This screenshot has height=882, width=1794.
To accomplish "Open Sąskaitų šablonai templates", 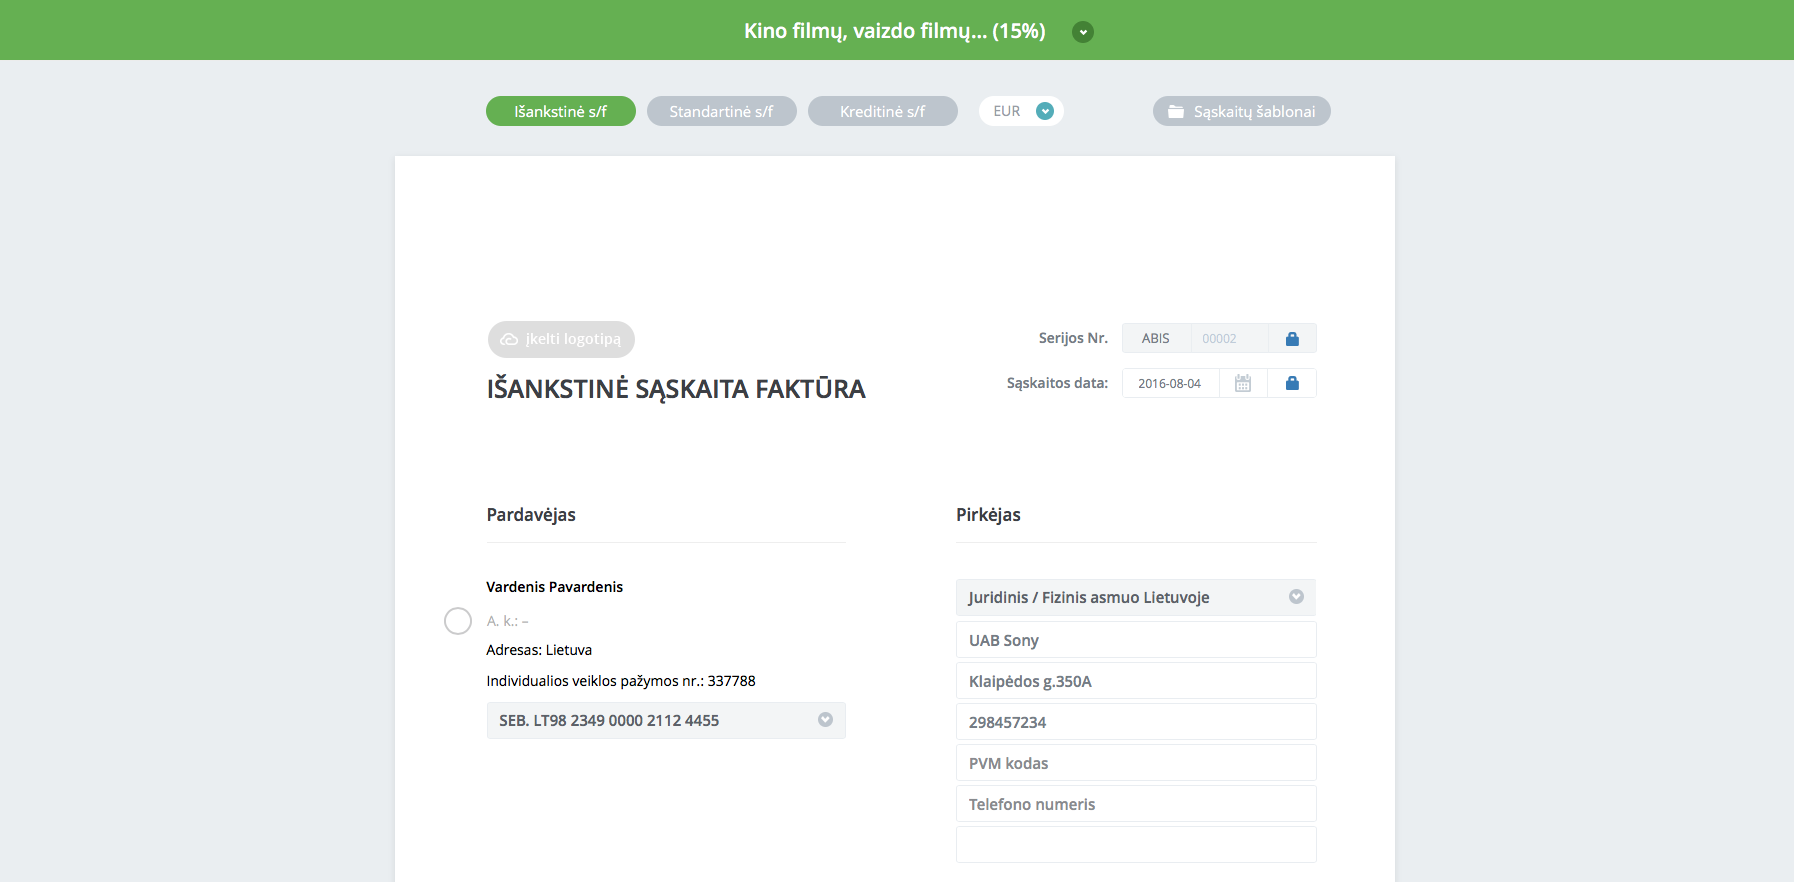I will [x=1242, y=111].
